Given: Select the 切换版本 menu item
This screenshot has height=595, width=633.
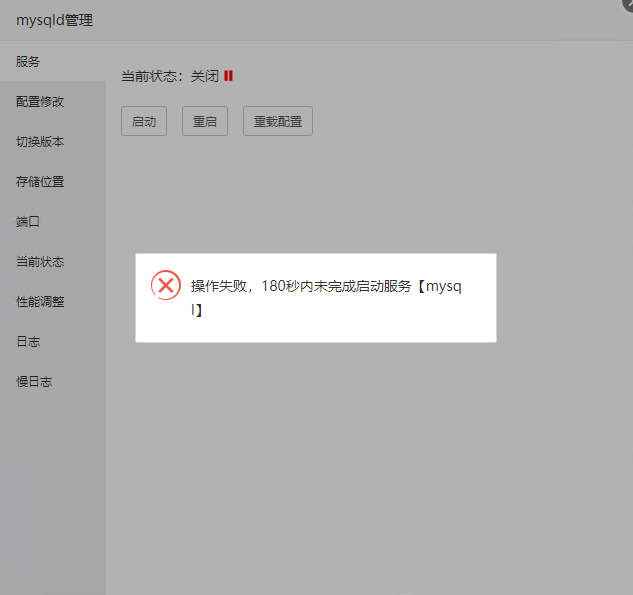Looking at the screenshot, I should [52, 141].
